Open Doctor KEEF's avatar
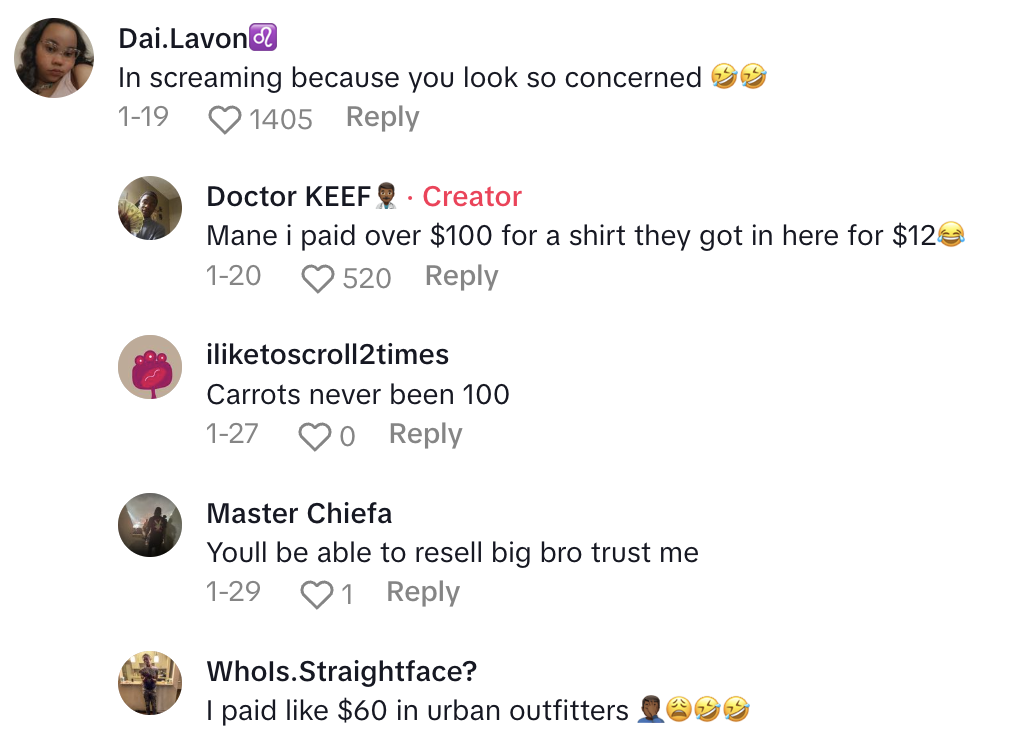The image size is (1020, 738). [150, 208]
